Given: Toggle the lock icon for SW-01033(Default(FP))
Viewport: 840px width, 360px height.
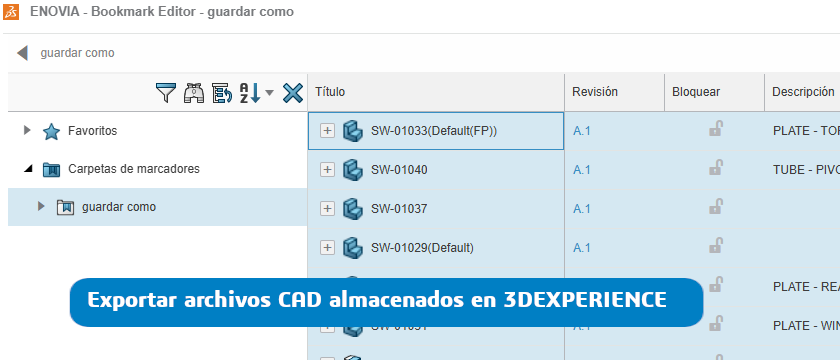Looking at the screenshot, I should pyautogui.click(x=716, y=129).
